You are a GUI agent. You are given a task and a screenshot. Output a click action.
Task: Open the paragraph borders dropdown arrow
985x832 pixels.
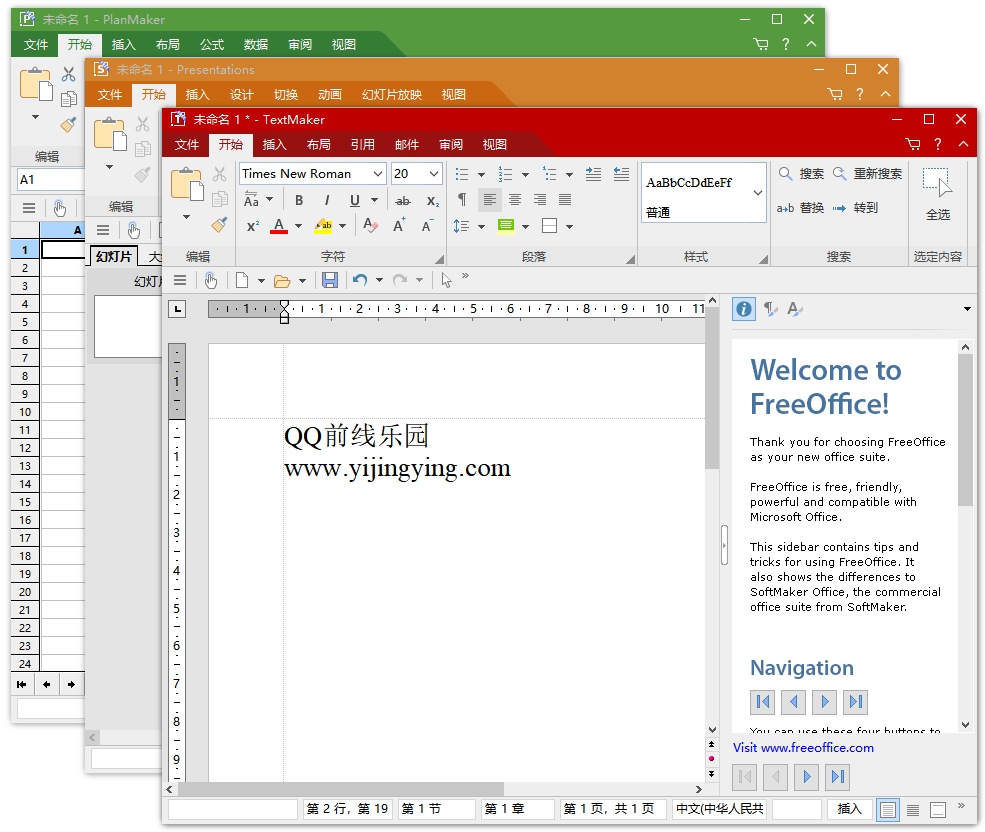569,226
